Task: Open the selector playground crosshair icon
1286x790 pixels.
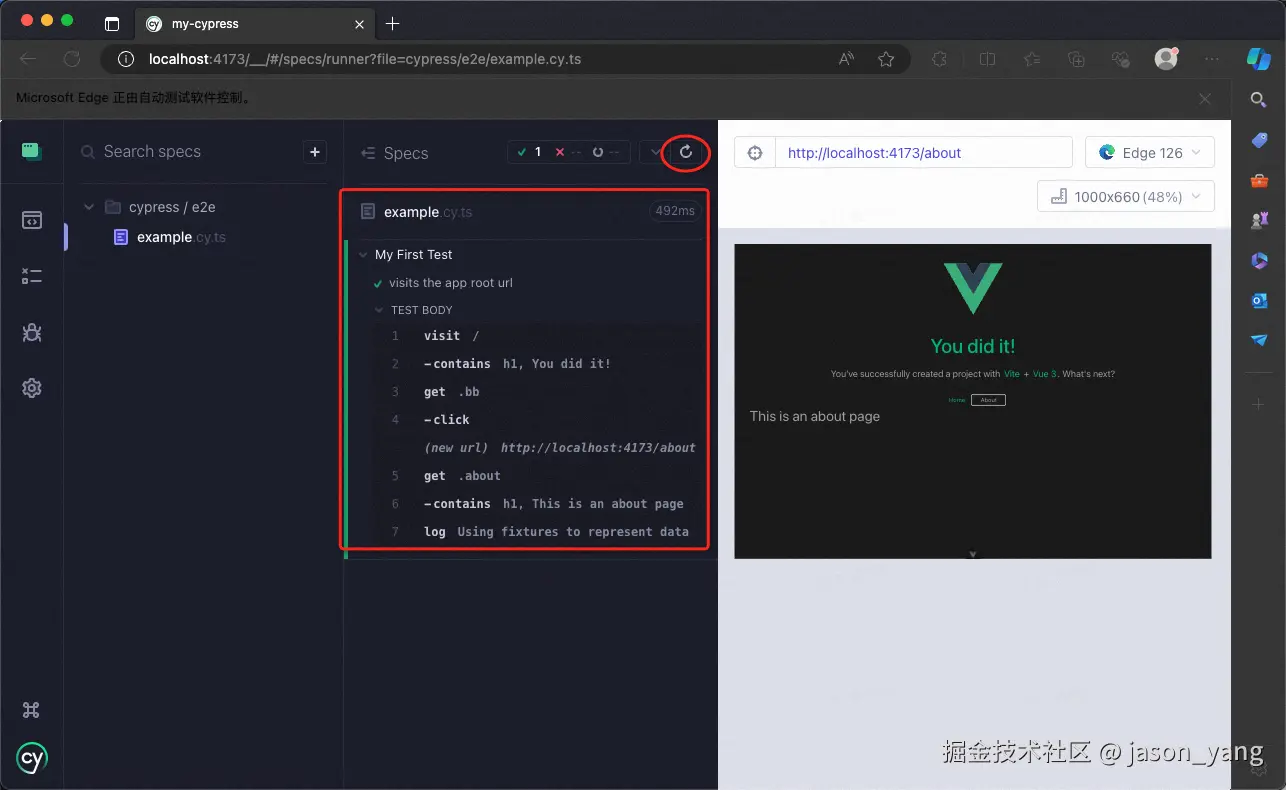Action: coord(755,153)
